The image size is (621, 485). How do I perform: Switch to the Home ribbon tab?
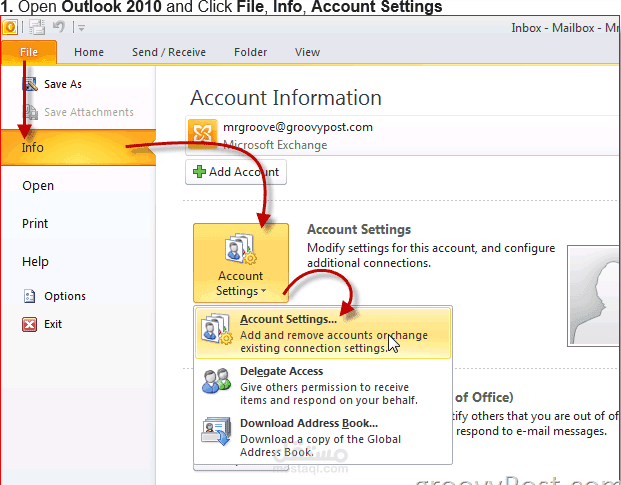[89, 52]
